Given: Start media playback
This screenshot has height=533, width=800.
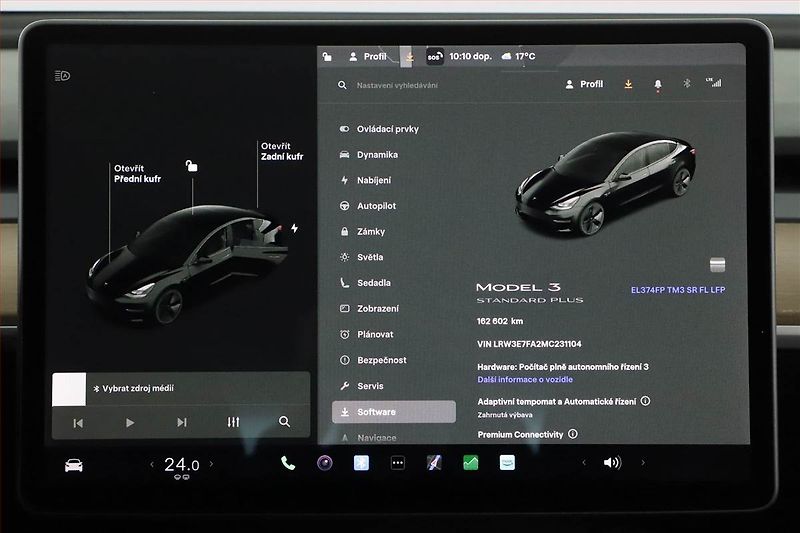Looking at the screenshot, I should [130, 422].
